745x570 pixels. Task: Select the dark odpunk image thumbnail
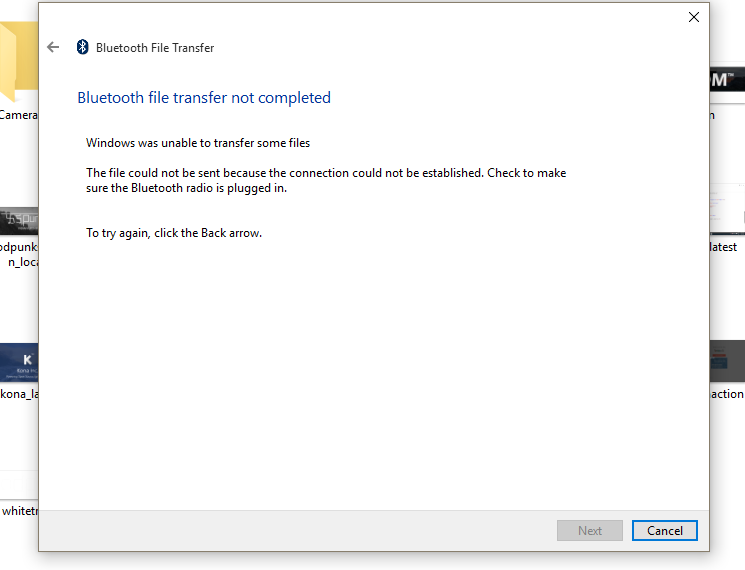point(19,221)
